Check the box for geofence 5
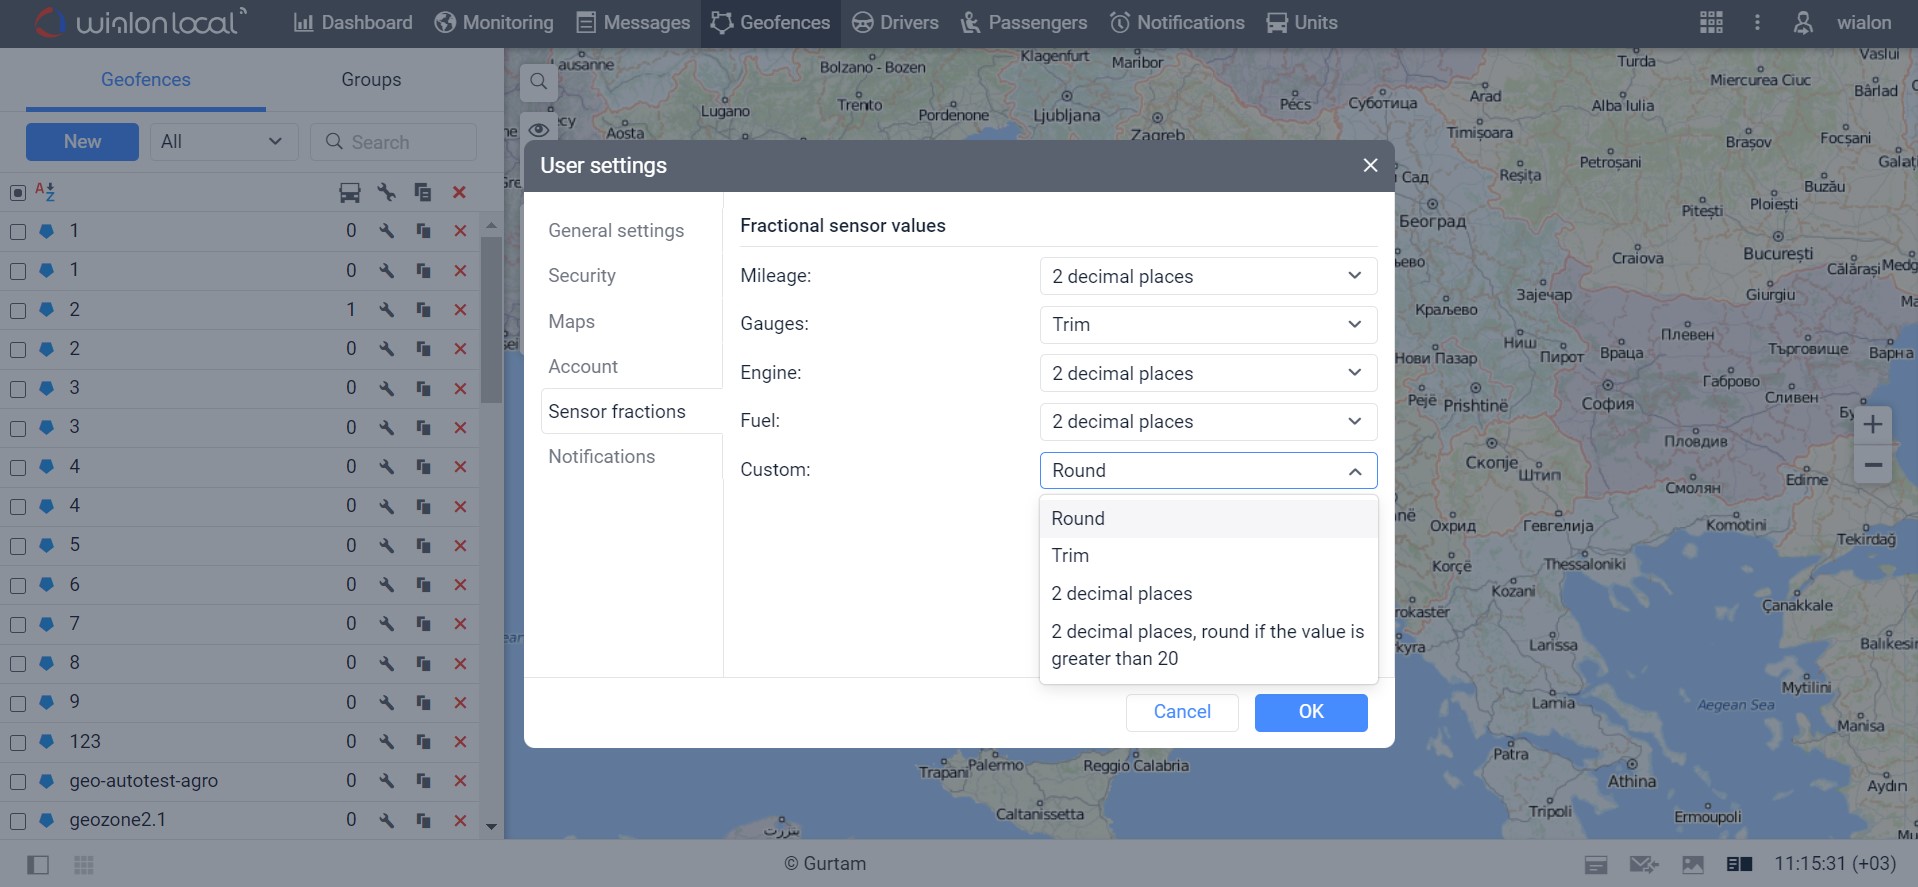The width and height of the screenshot is (1918, 887). [x=18, y=546]
